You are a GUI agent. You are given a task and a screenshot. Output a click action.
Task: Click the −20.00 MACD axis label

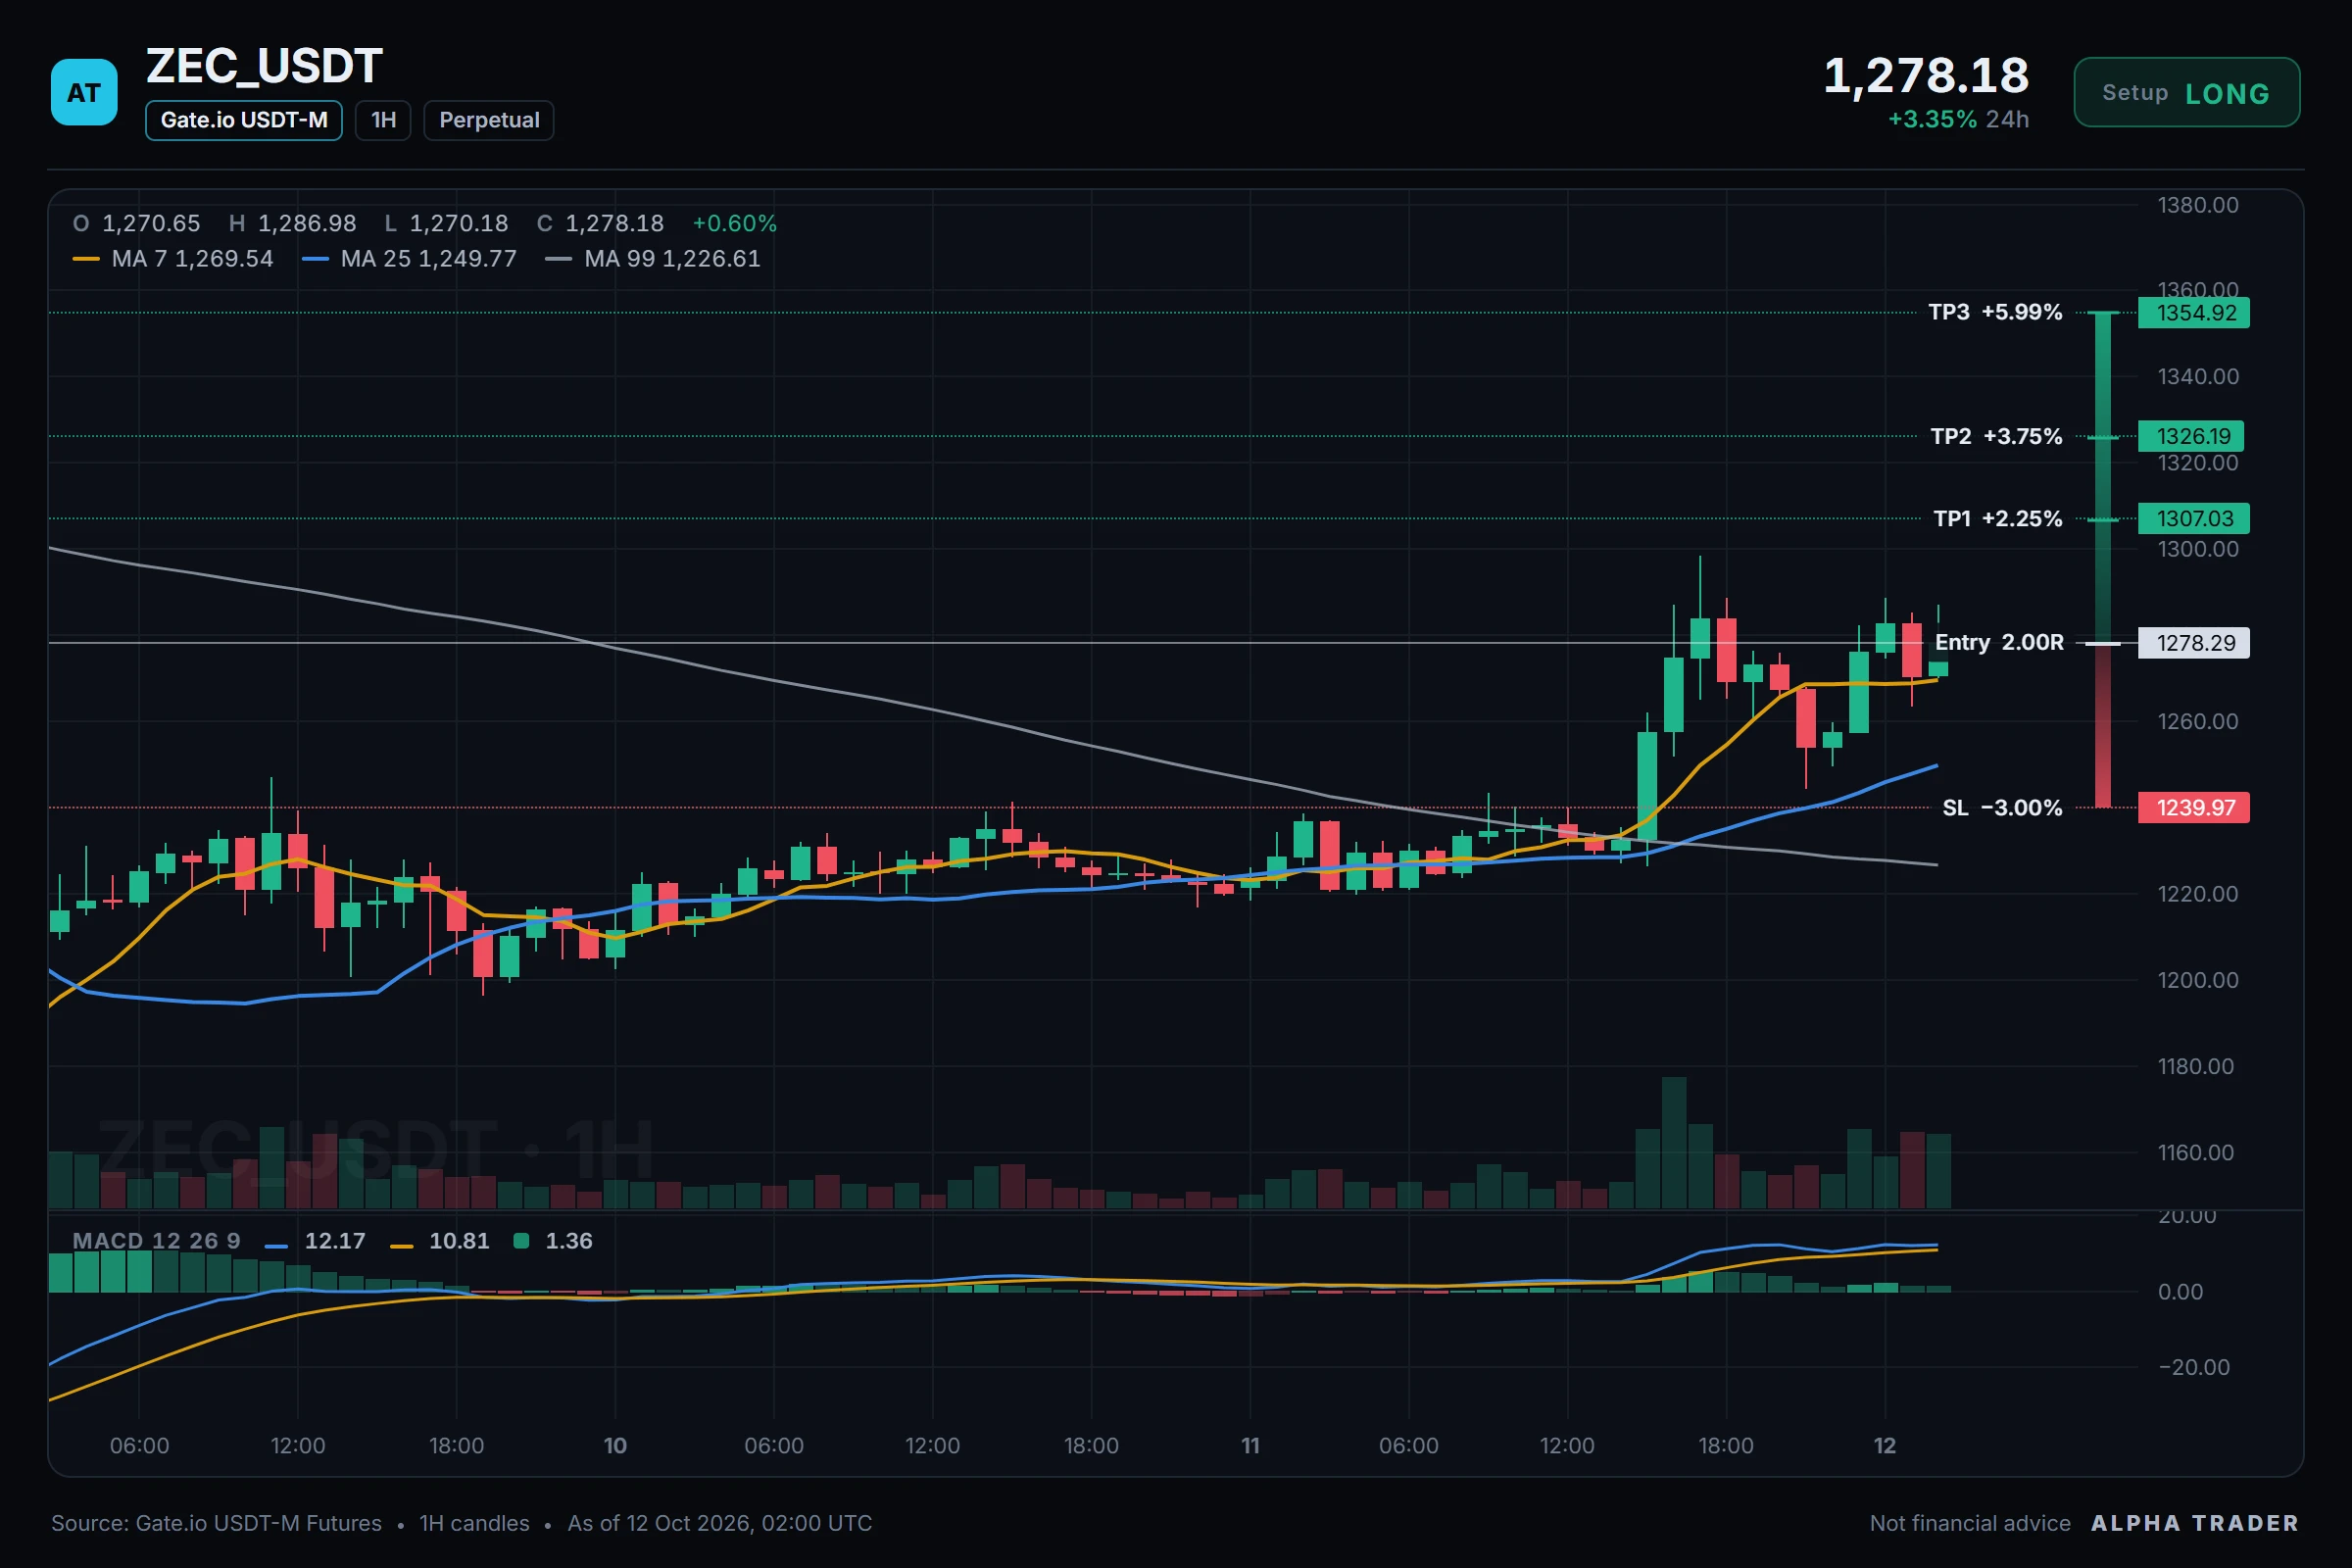[2194, 1367]
